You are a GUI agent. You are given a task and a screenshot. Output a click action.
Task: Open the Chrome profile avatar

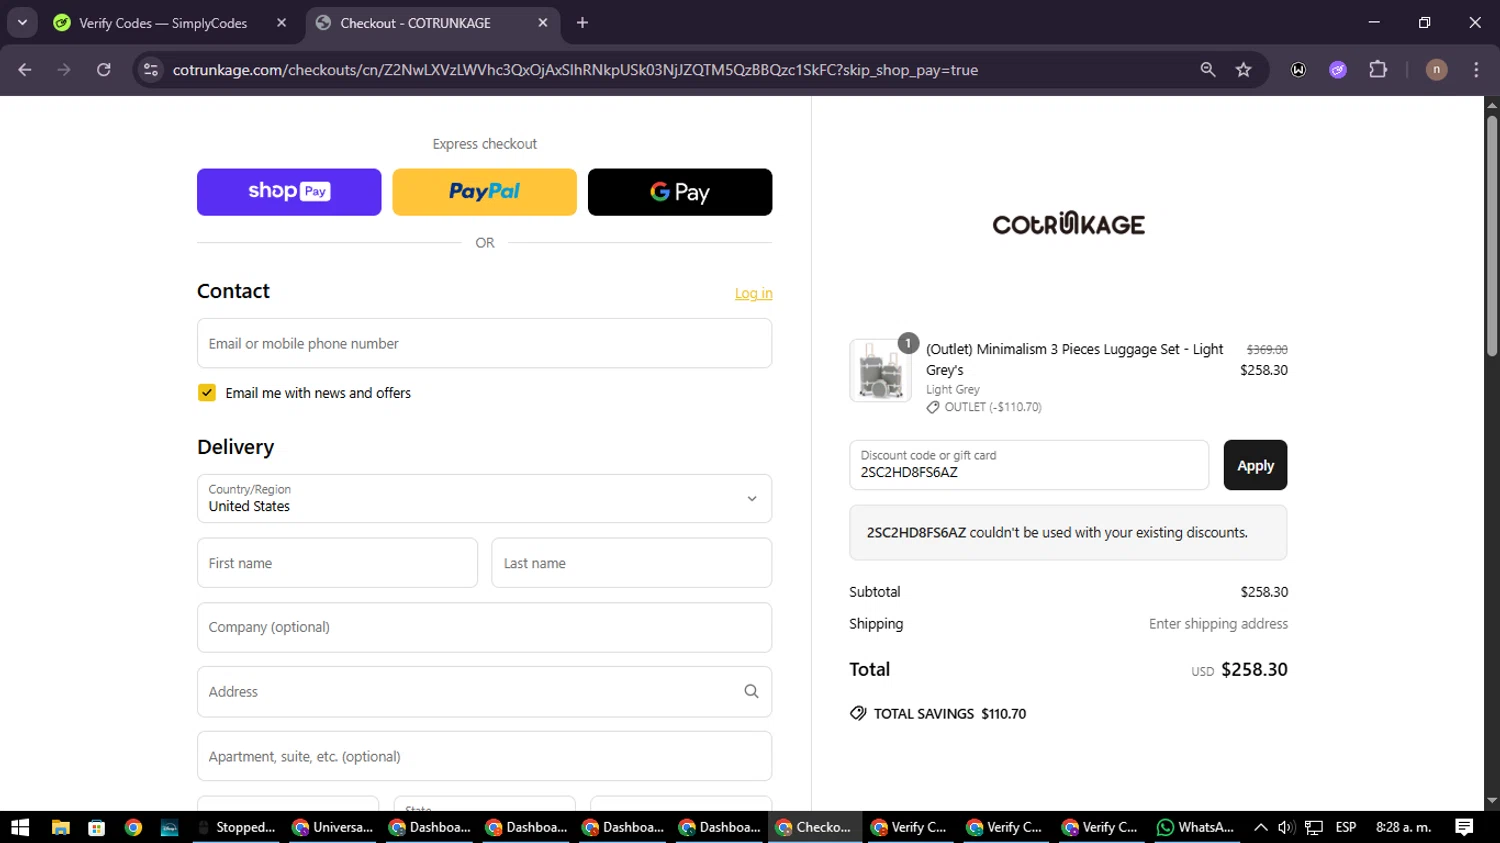pos(1436,70)
